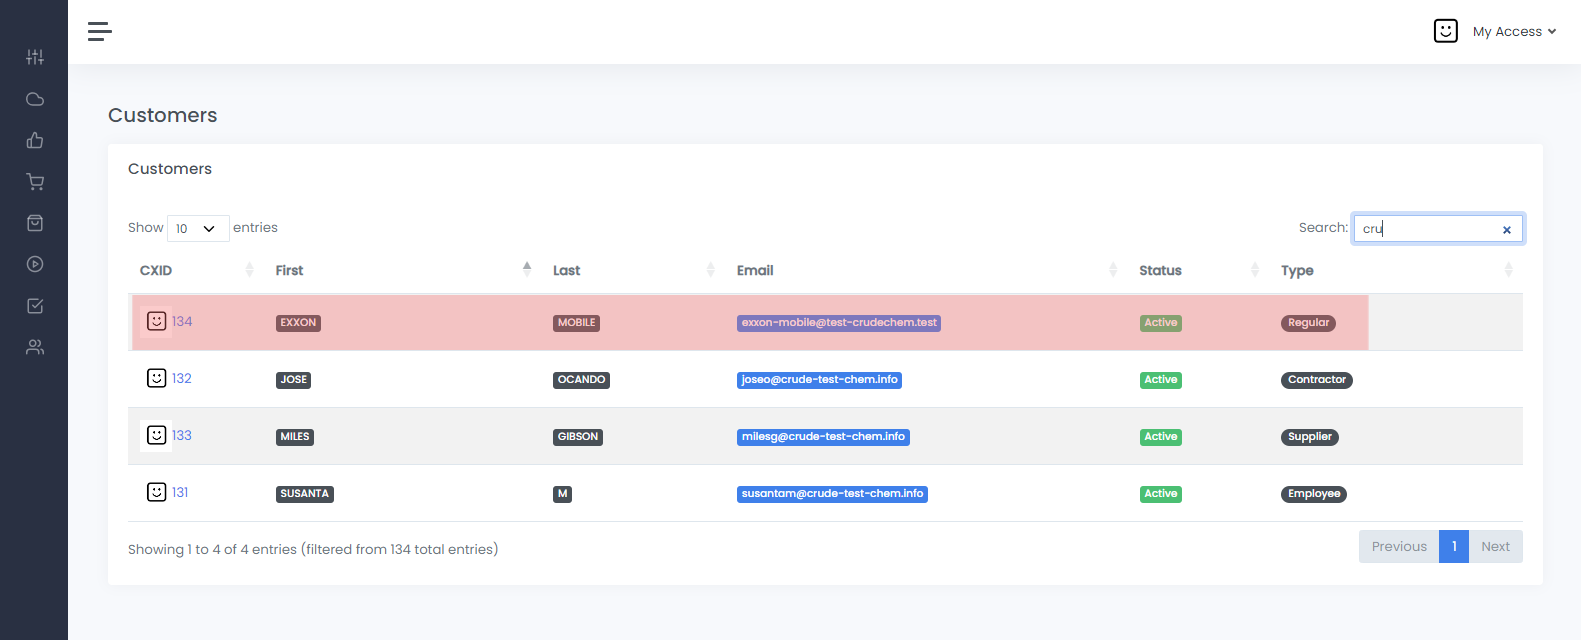The height and width of the screenshot is (640, 1581).
Task: Expand the My Access dropdown
Action: (1513, 32)
